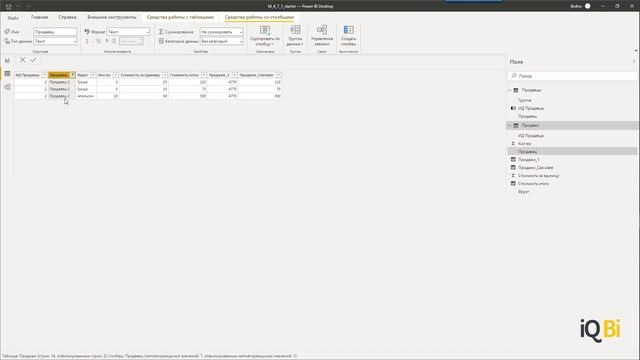Screen dimensions: 640x360
Task: Click Апельсин cell in Фрукт column
Action: pyautogui.click(x=86, y=96)
